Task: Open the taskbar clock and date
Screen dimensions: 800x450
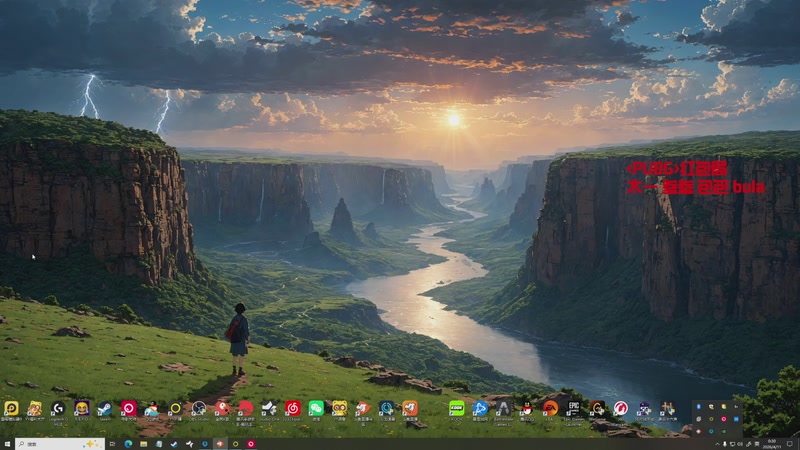Action: [x=772, y=443]
